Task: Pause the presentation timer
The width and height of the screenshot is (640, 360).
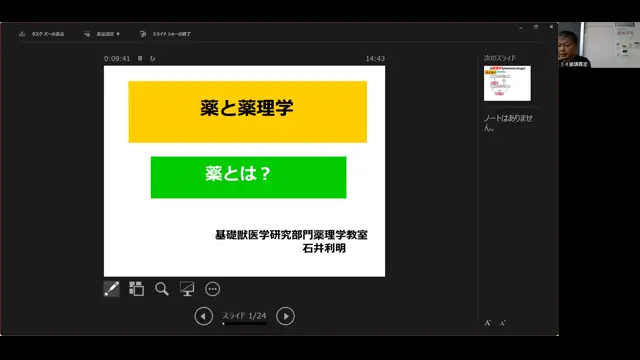Action: click(140, 58)
